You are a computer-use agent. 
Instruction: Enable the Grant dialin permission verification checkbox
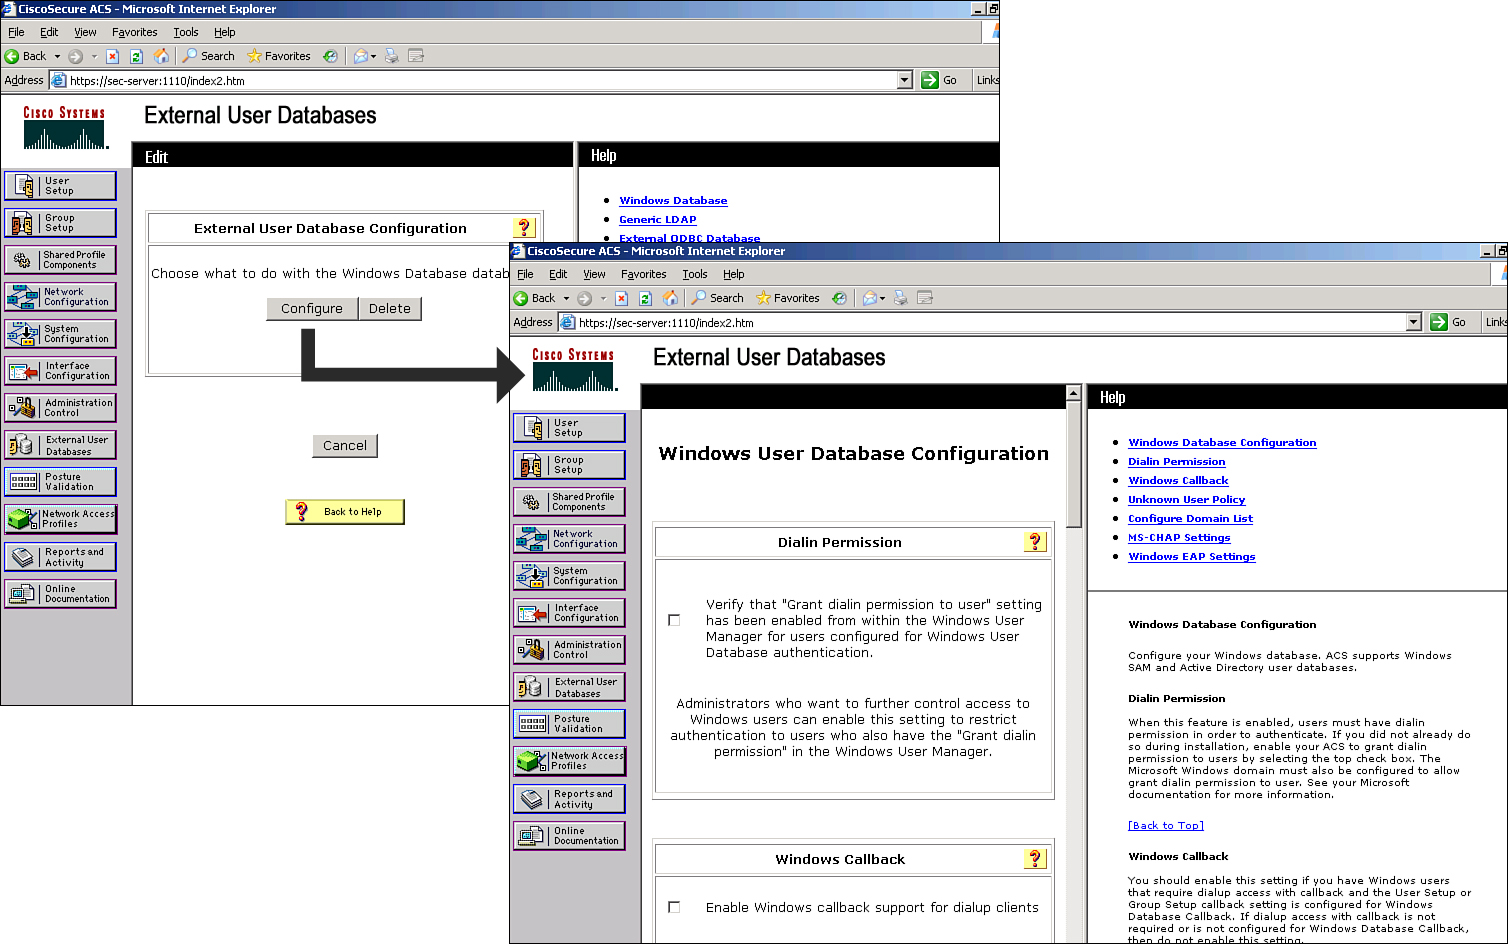[674, 620]
